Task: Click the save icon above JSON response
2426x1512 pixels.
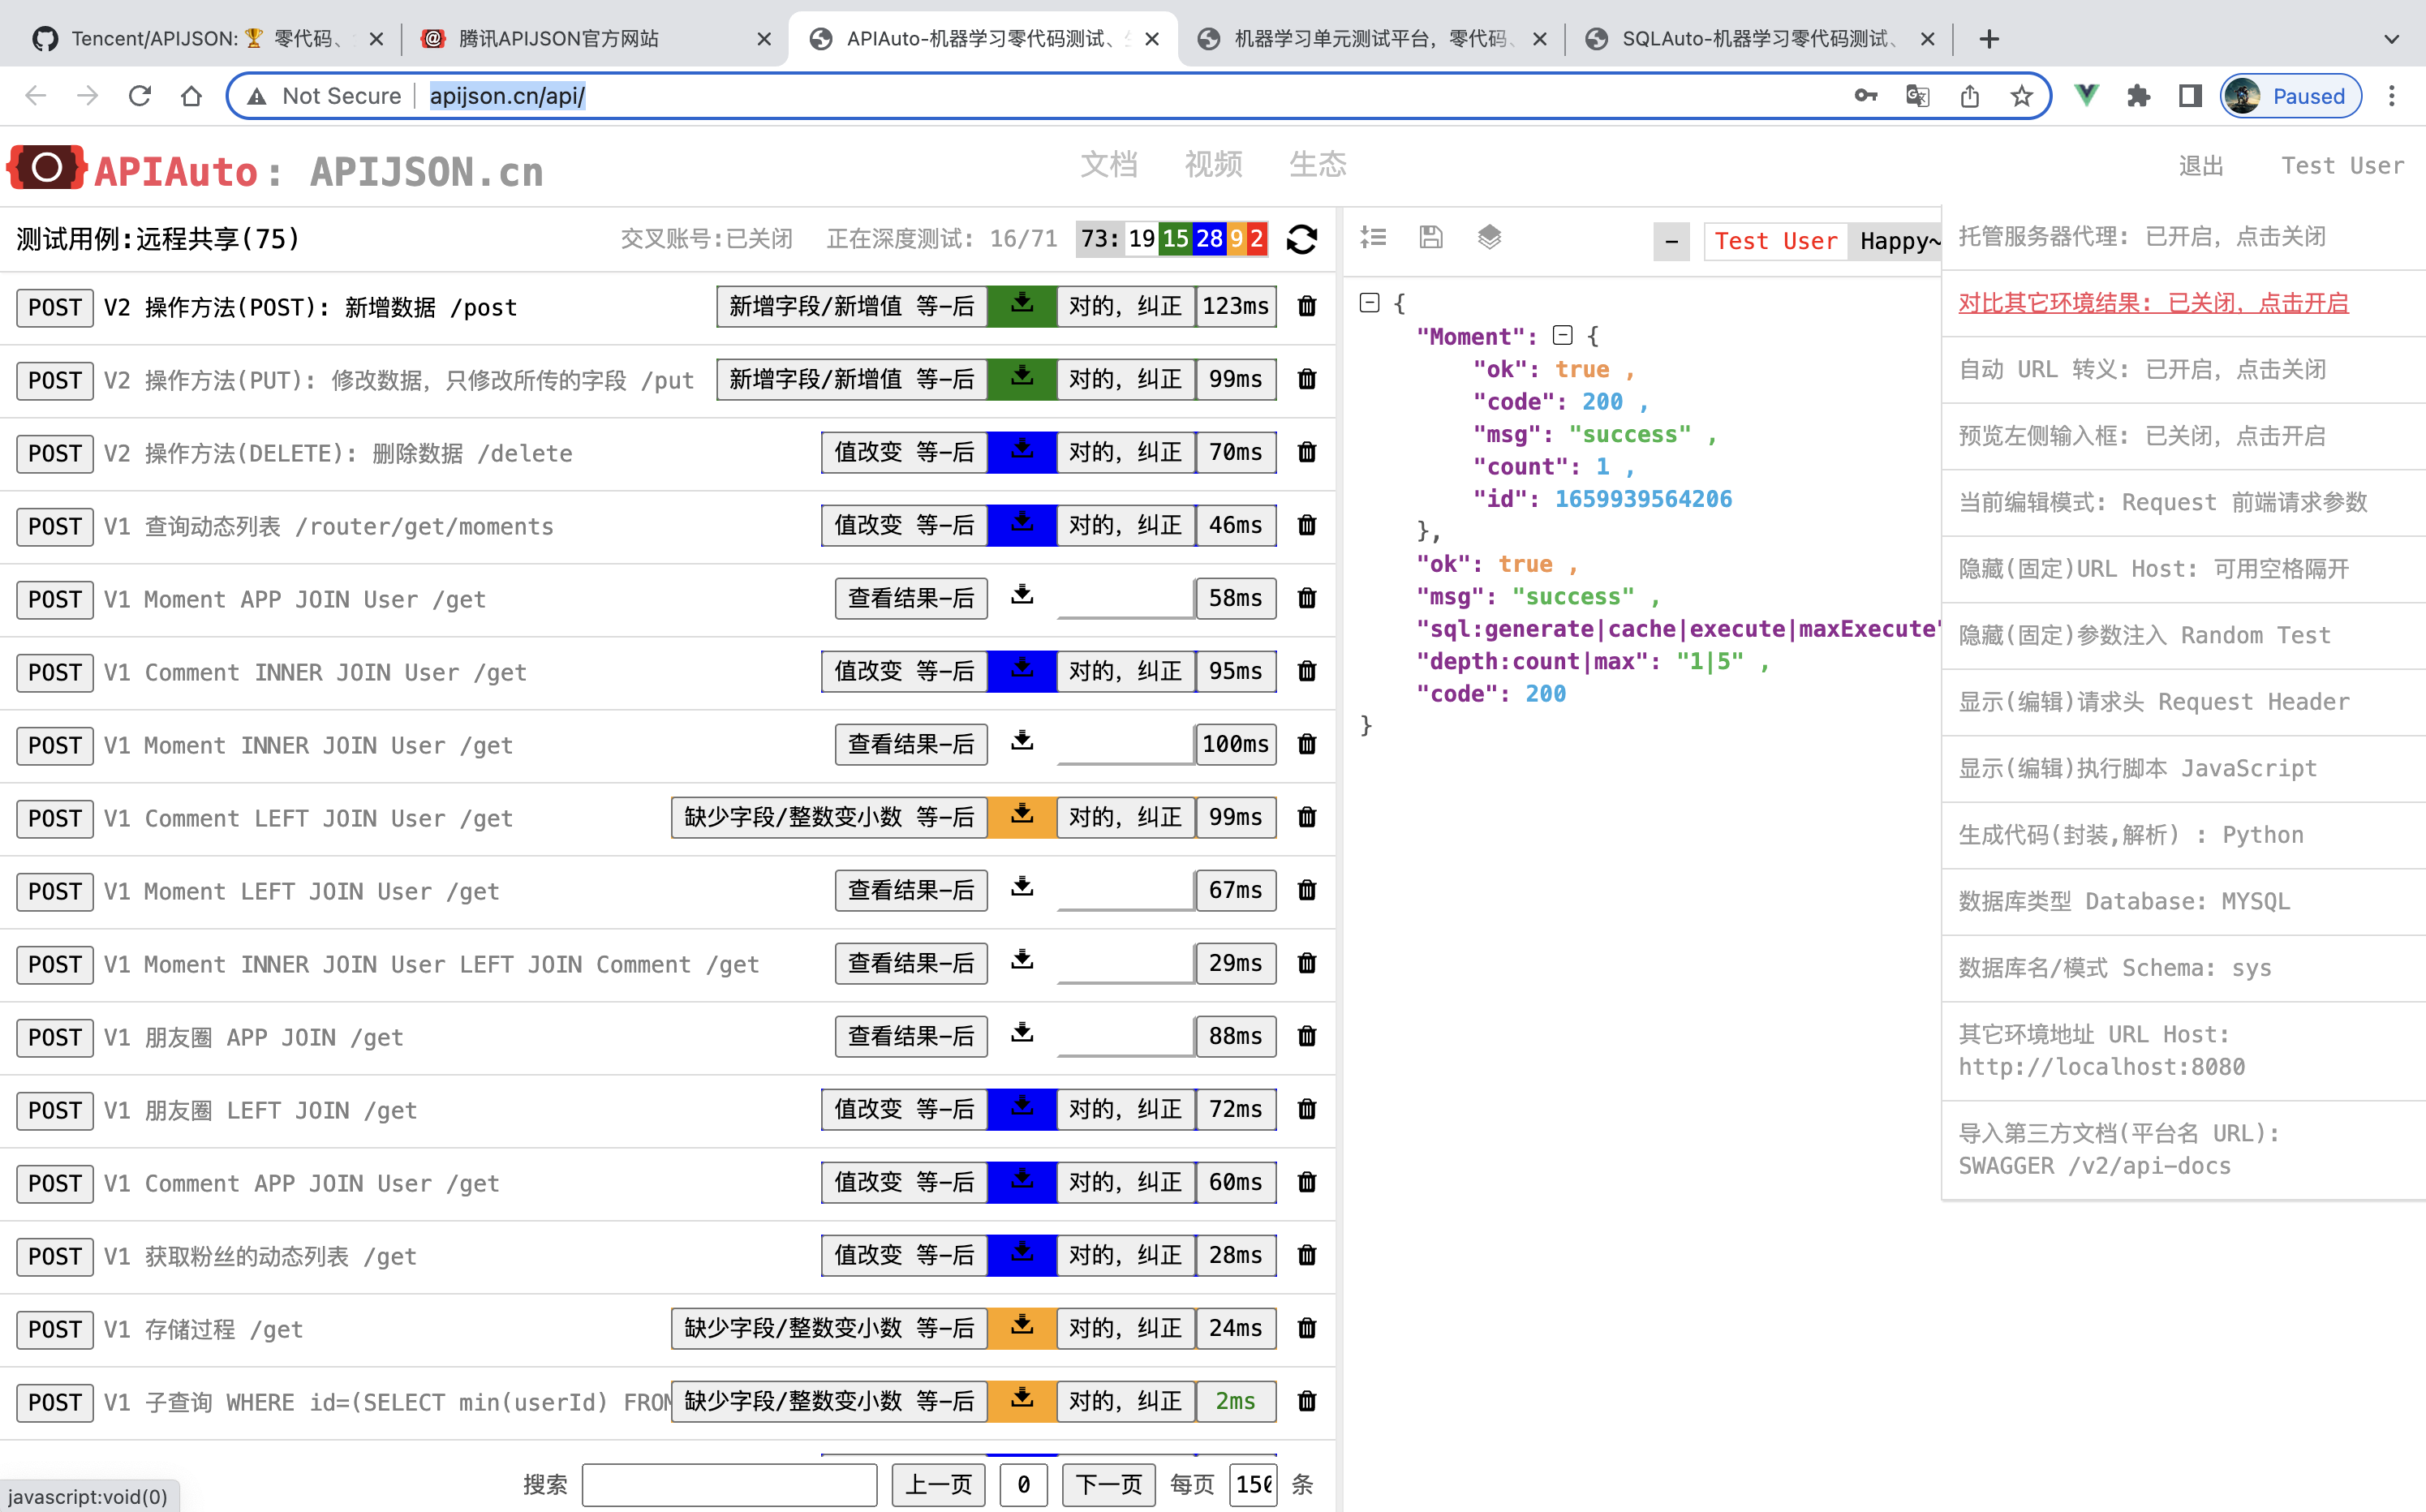Action: (x=1431, y=238)
